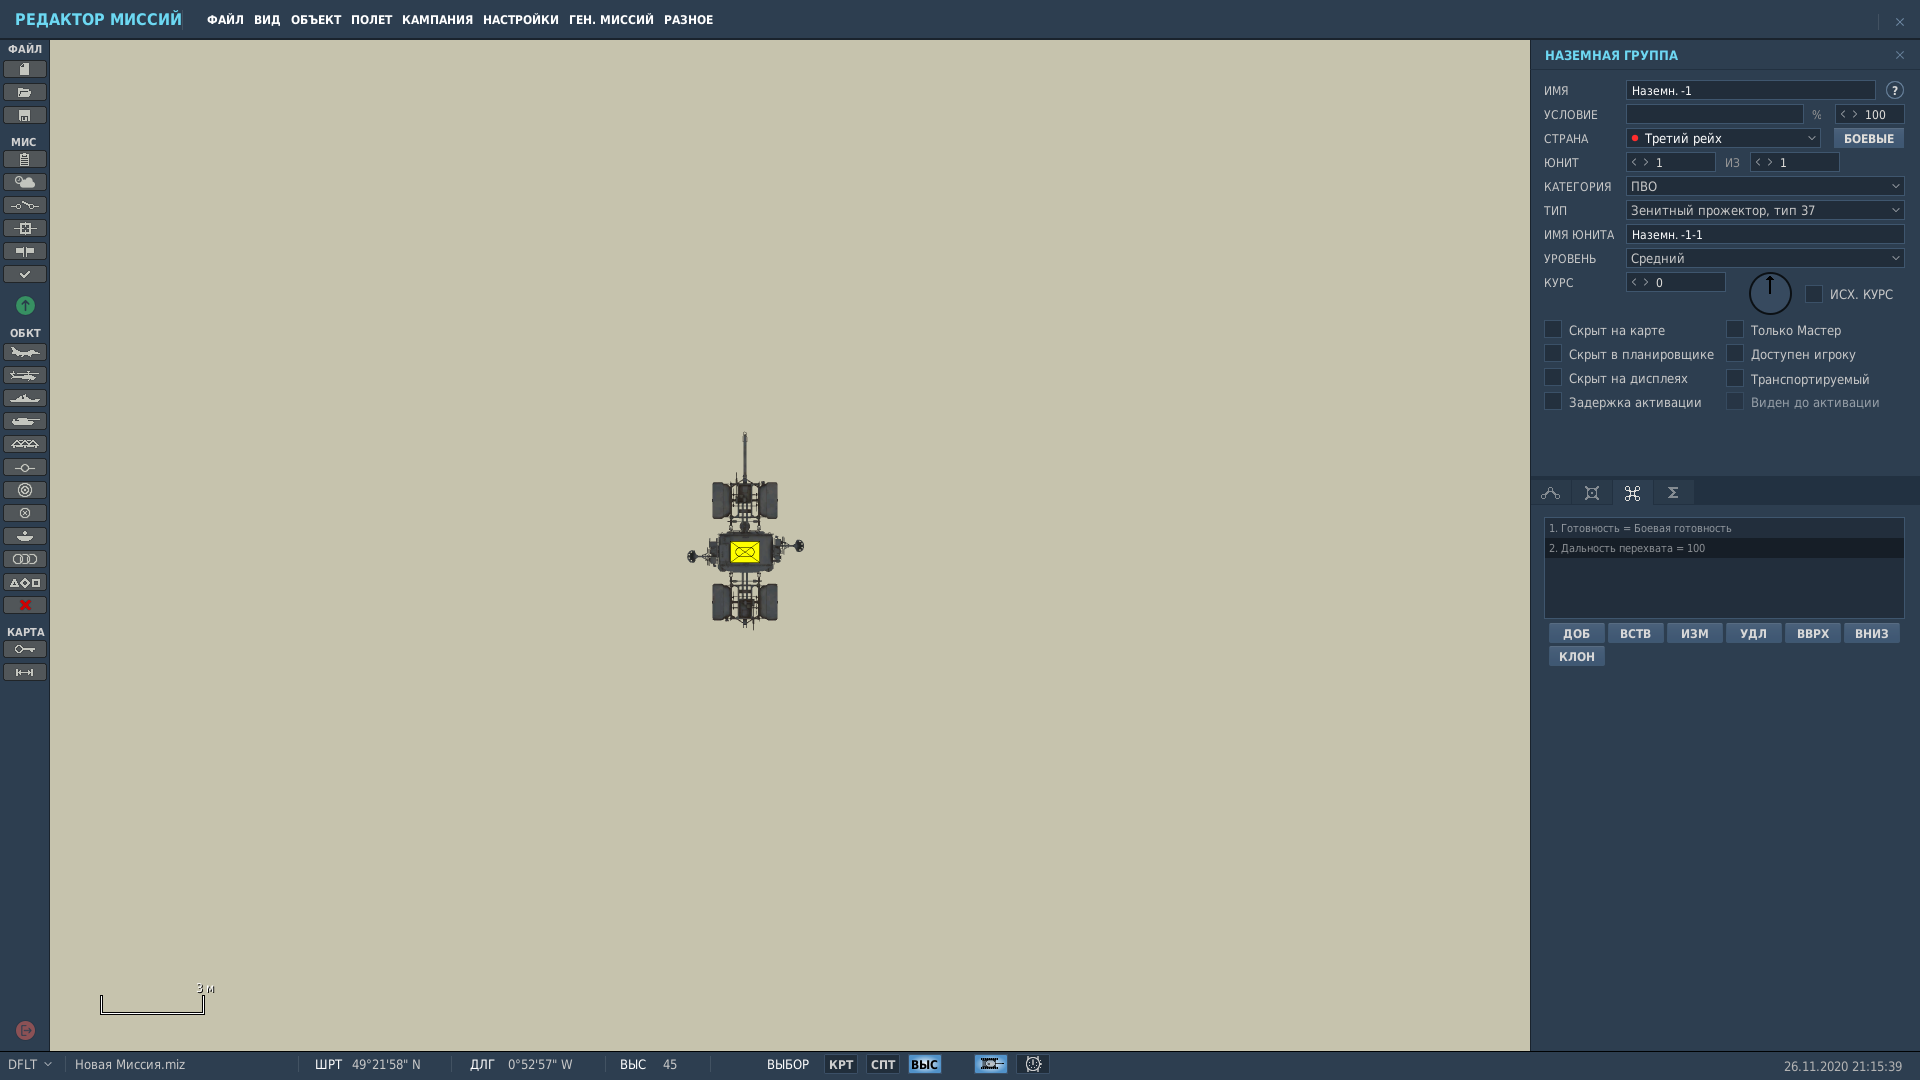Image resolution: width=1920 pixels, height=1080 pixels.
Task: Open the ТИП unit type dropdown
Action: point(1765,210)
